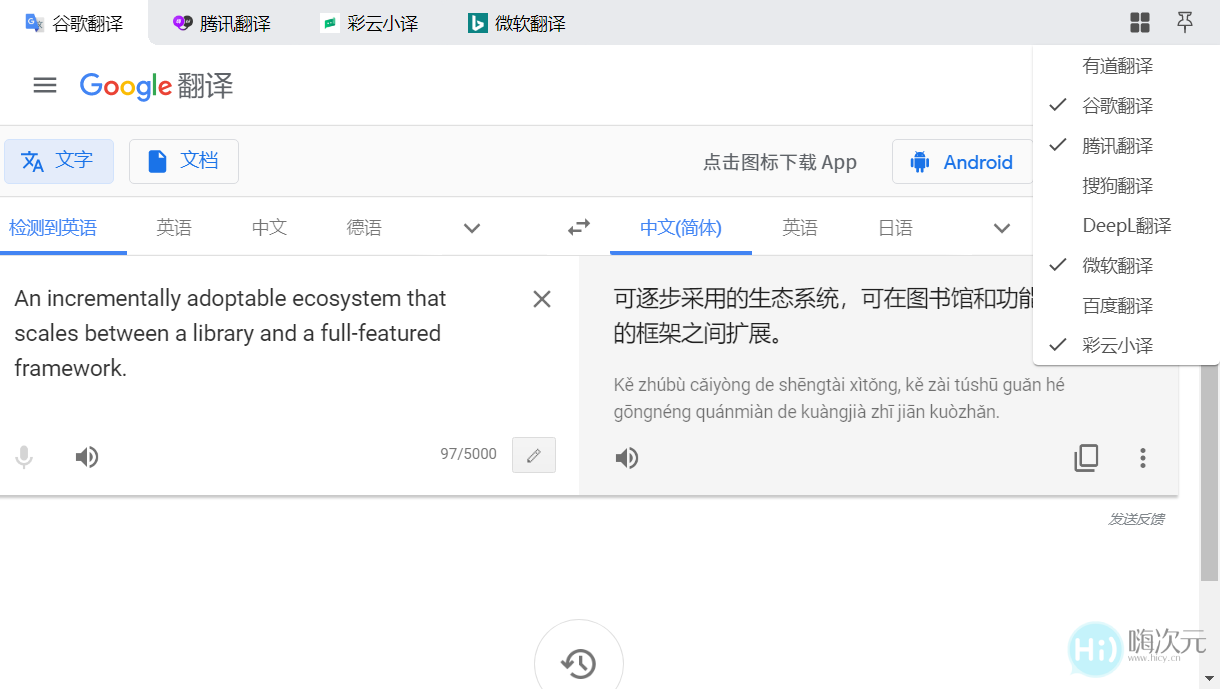Open more translation options via three-dot icon
This screenshot has width=1220, height=689.
pos(1142,458)
